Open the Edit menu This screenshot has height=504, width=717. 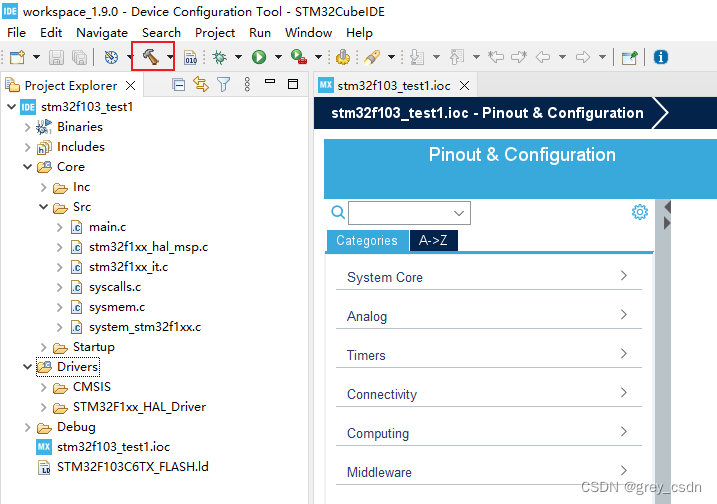pos(51,33)
